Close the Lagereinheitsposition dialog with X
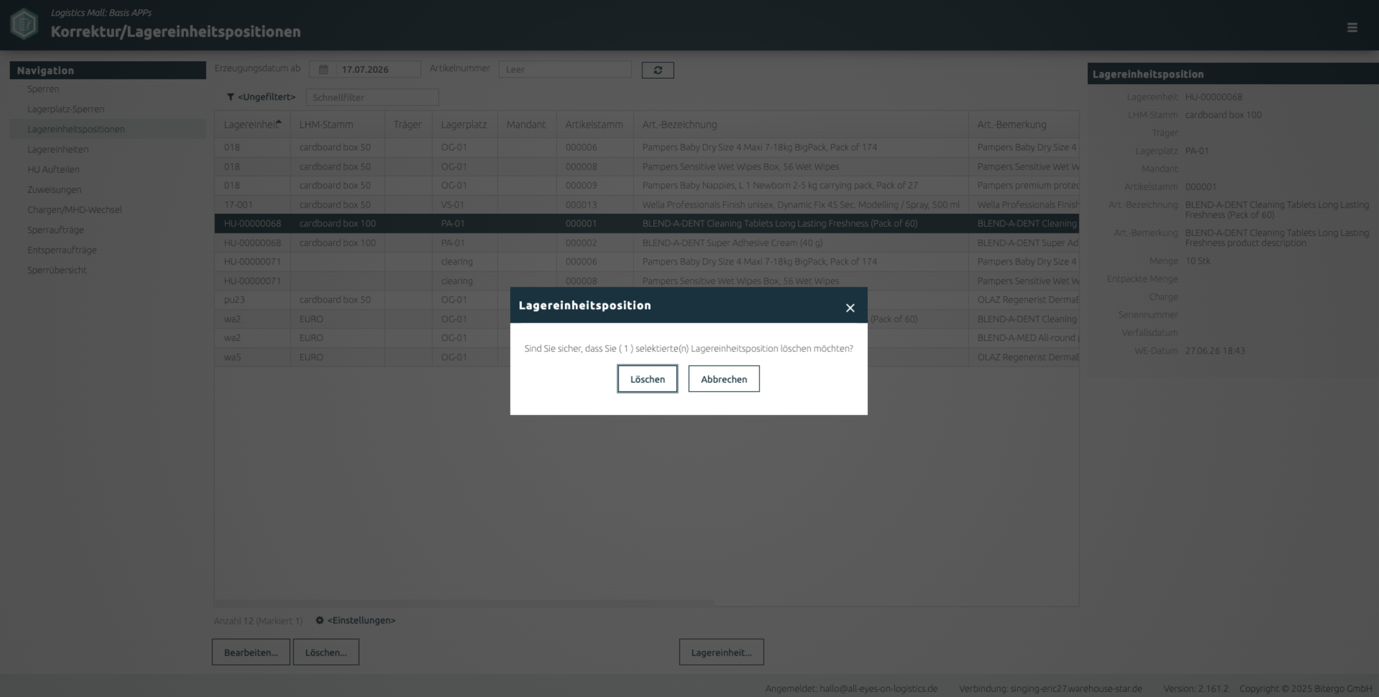1379x697 pixels. tap(850, 308)
